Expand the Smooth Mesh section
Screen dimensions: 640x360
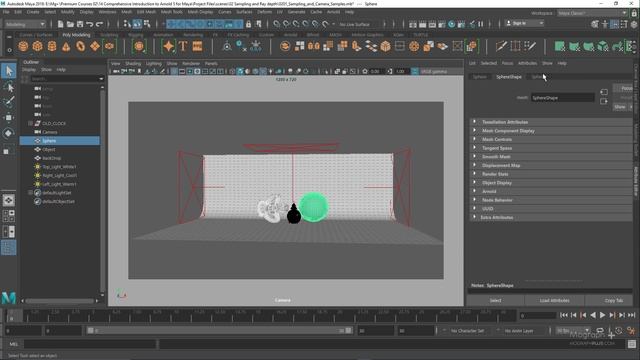[x=551, y=157]
